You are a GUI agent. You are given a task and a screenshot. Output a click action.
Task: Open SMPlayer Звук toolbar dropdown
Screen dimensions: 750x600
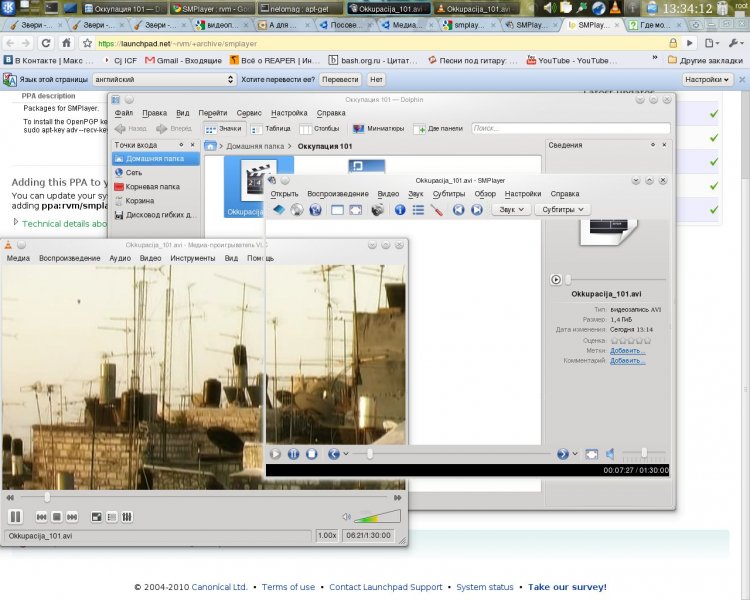[x=511, y=210]
